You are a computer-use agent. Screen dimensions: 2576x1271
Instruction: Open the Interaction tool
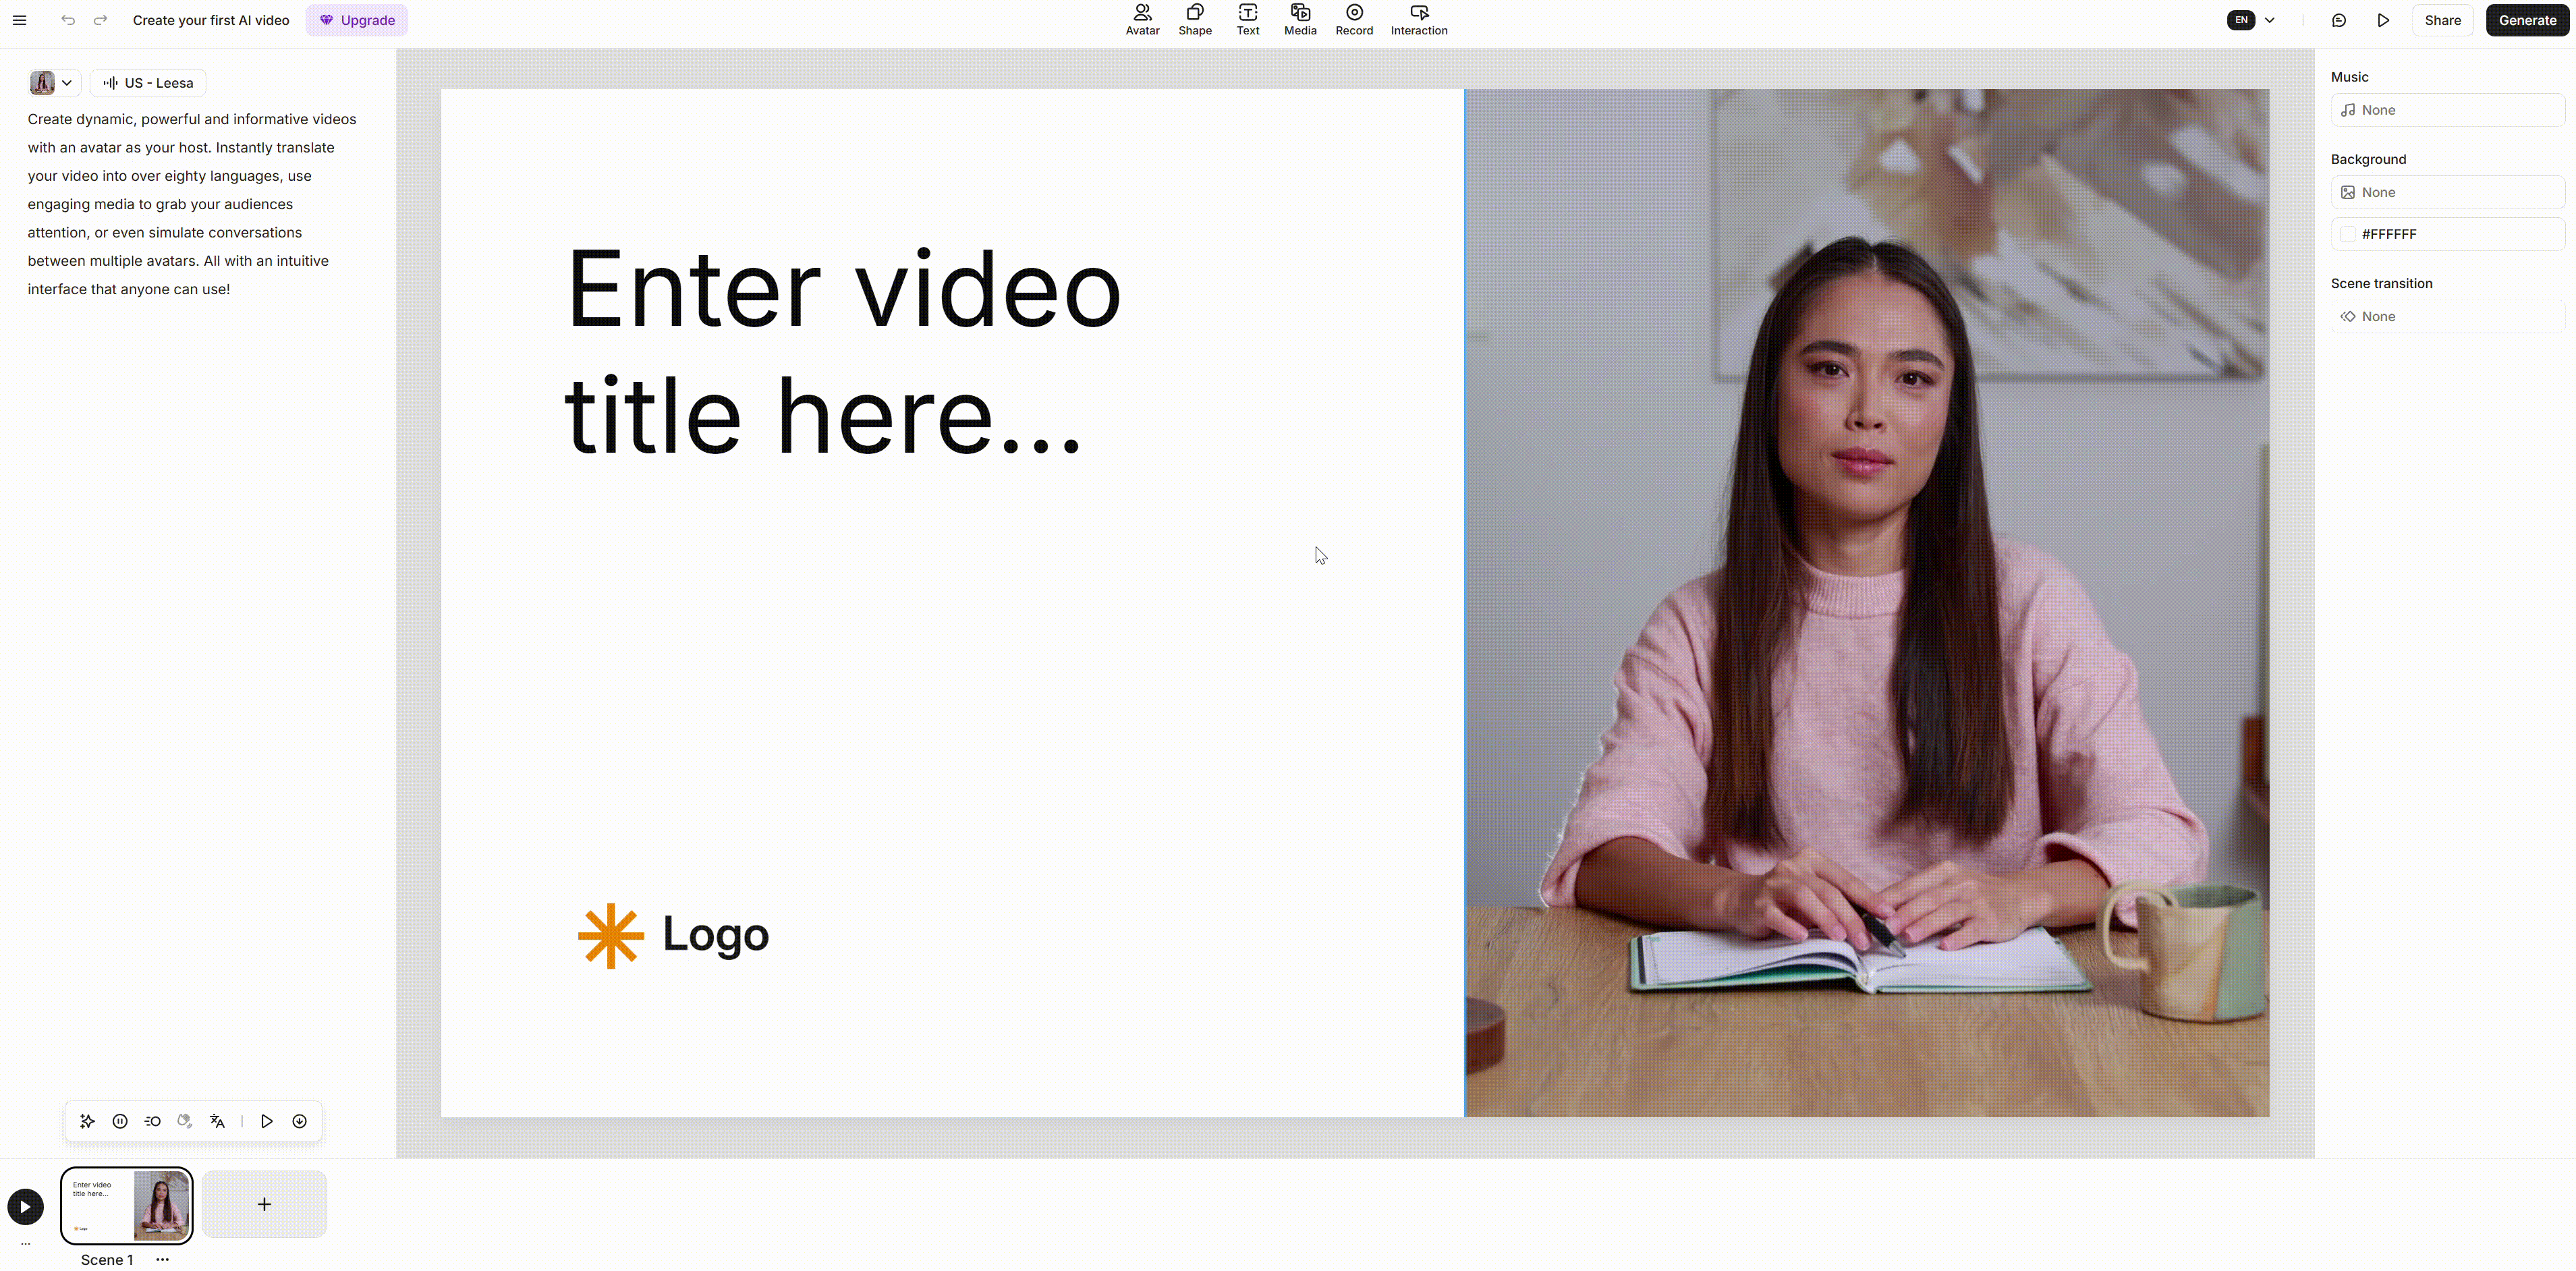(x=1418, y=20)
